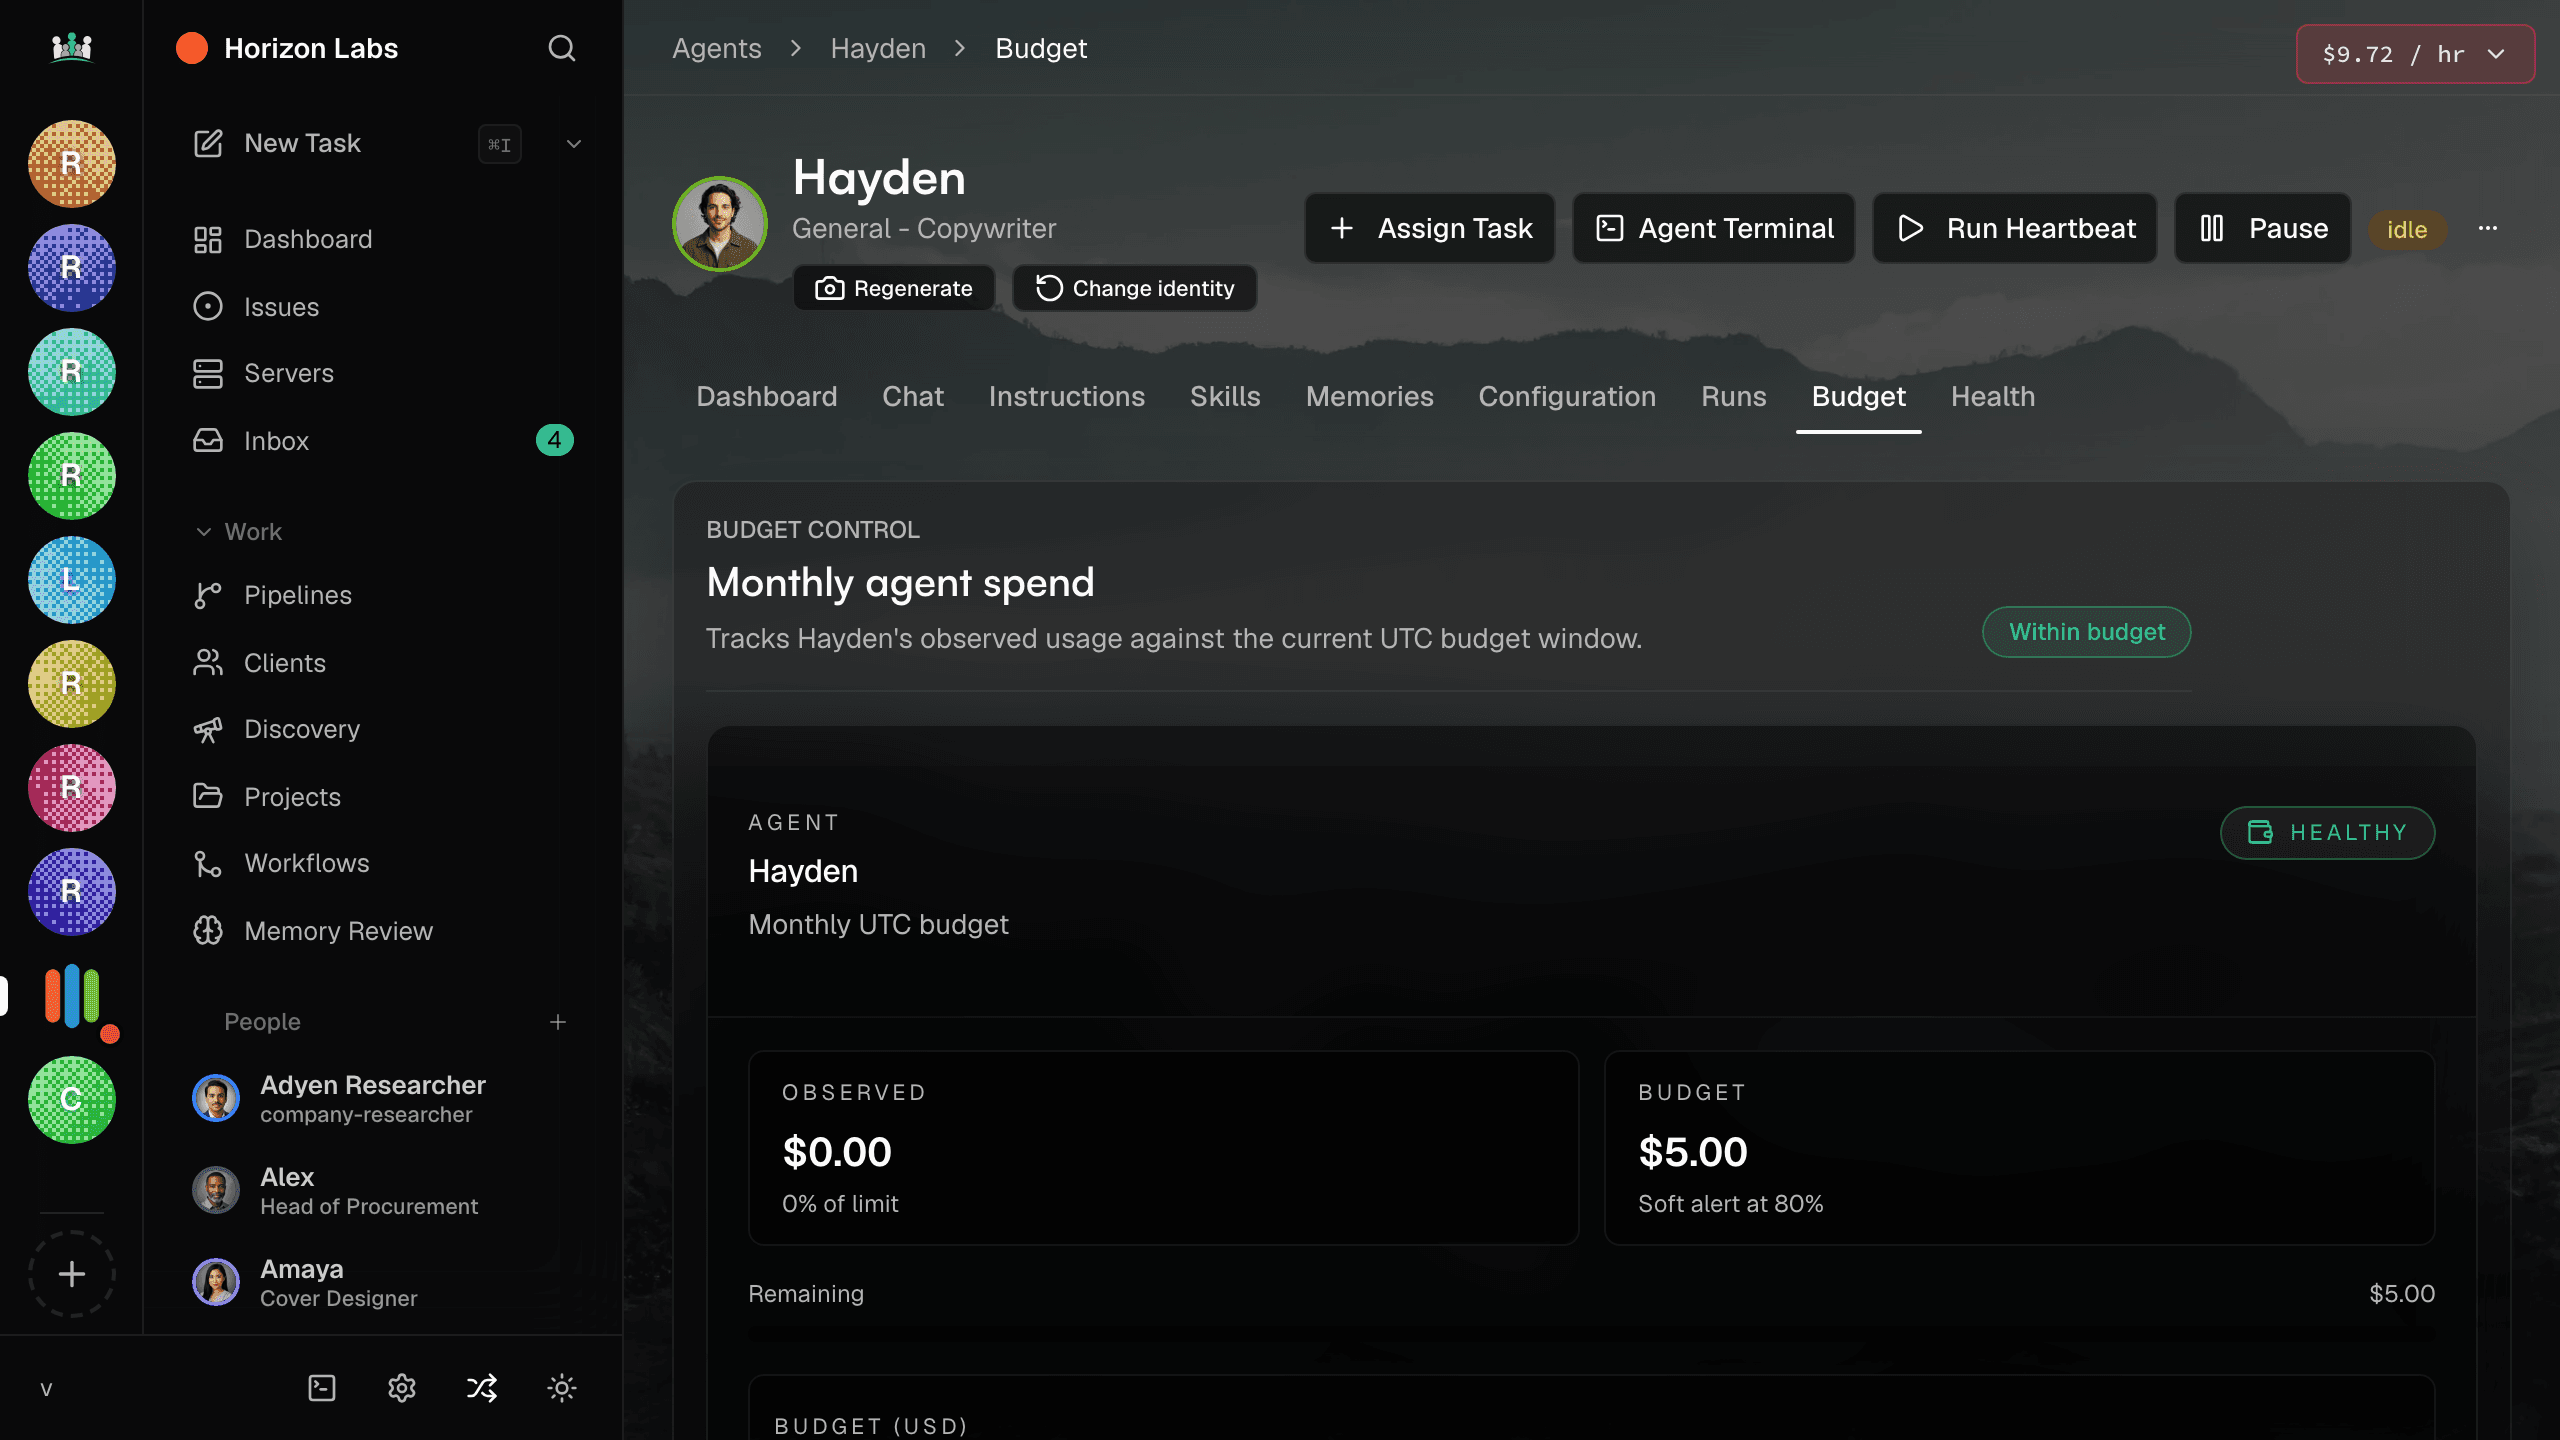Click the shuffle icon in bottom toolbar

pyautogui.click(x=482, y=1388)
